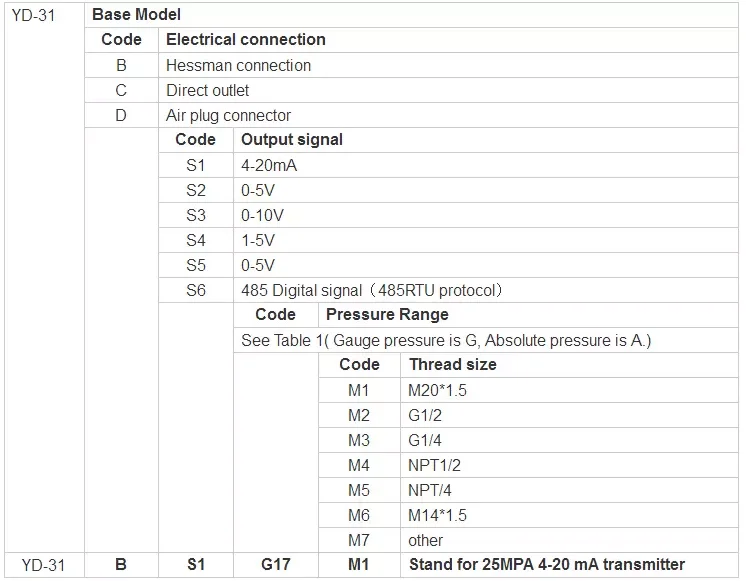Click the Base Model header cell

[136, 16]
